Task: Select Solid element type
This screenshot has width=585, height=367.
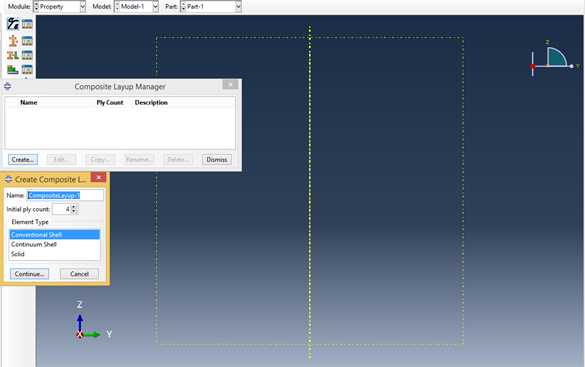Action: [55, 254]
